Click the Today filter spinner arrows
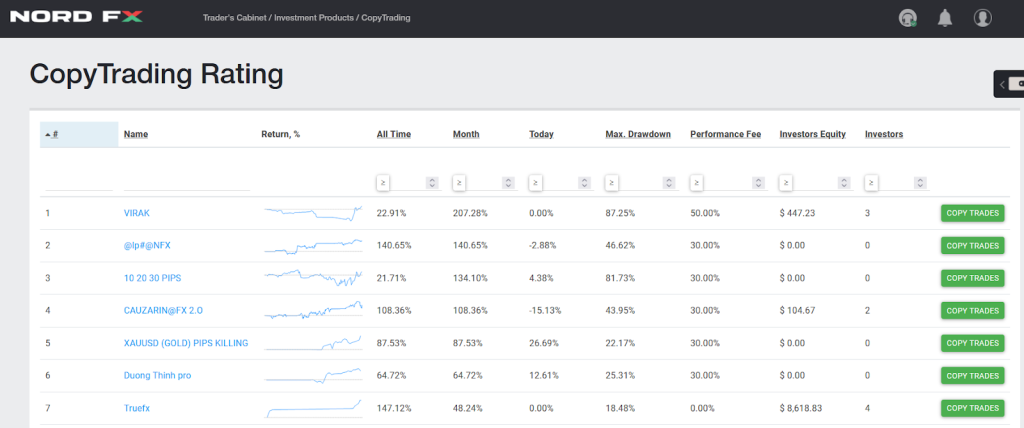Screen dimensions: 1024x428 [584, 183]
